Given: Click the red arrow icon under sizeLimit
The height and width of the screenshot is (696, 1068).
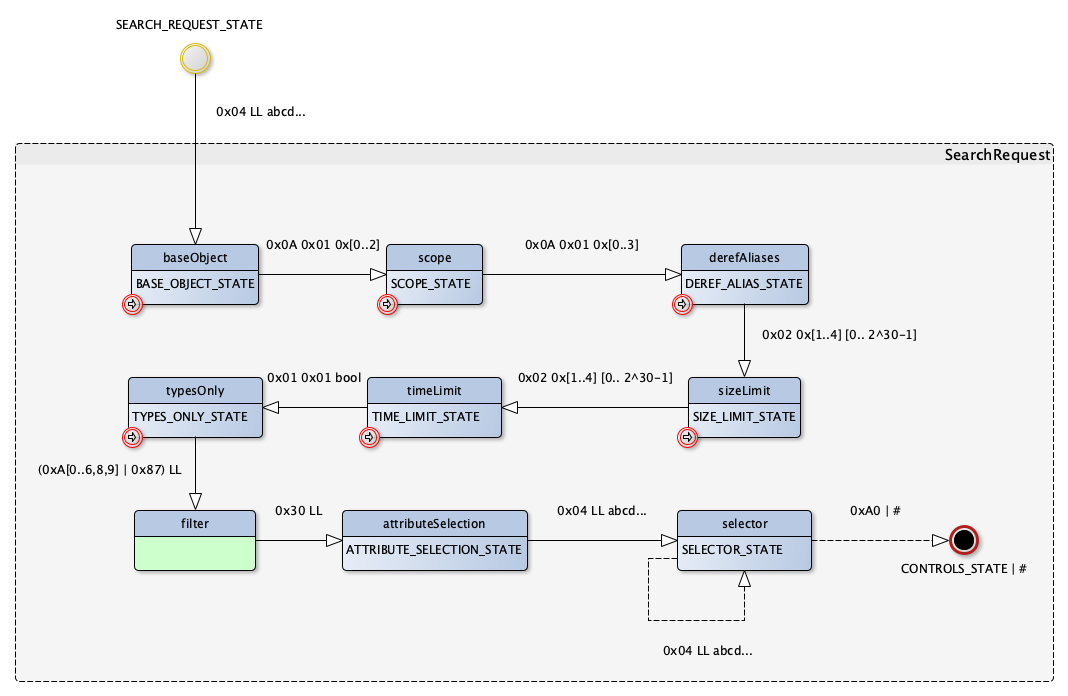Looking at the screenshot, I should tap(687, 436).
